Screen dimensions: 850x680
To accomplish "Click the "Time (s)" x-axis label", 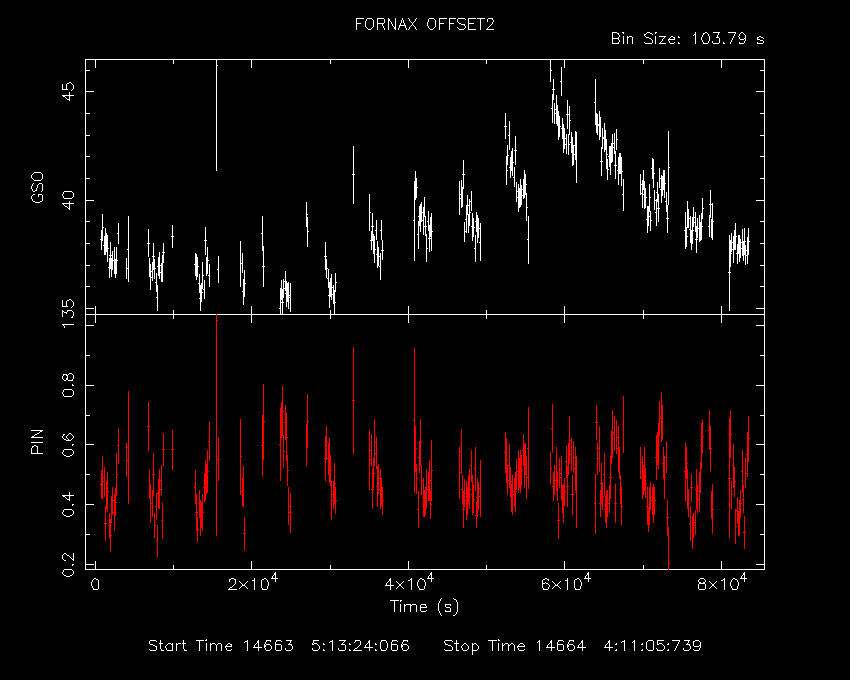I will point(424,606).
